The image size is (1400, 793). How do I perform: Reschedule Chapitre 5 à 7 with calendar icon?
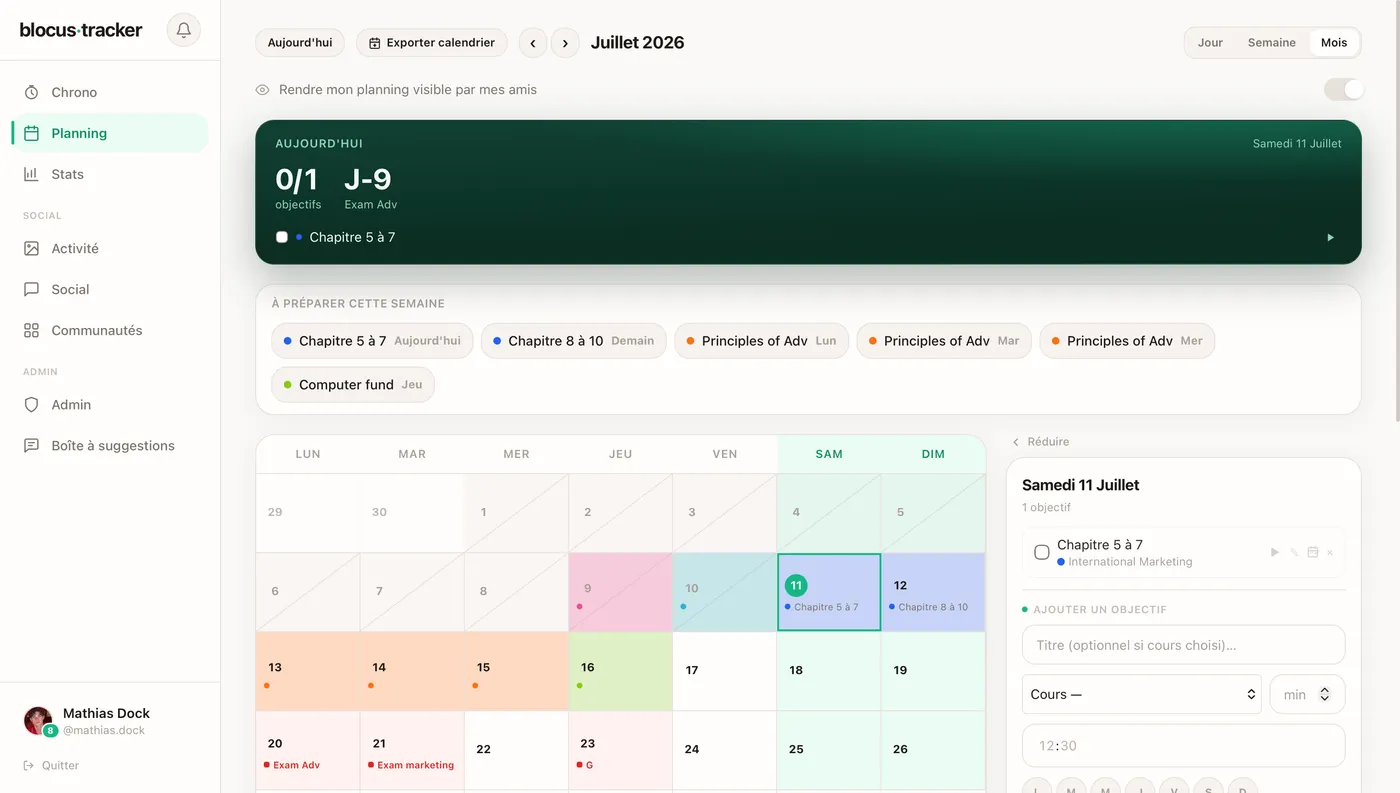(1313, 552)
